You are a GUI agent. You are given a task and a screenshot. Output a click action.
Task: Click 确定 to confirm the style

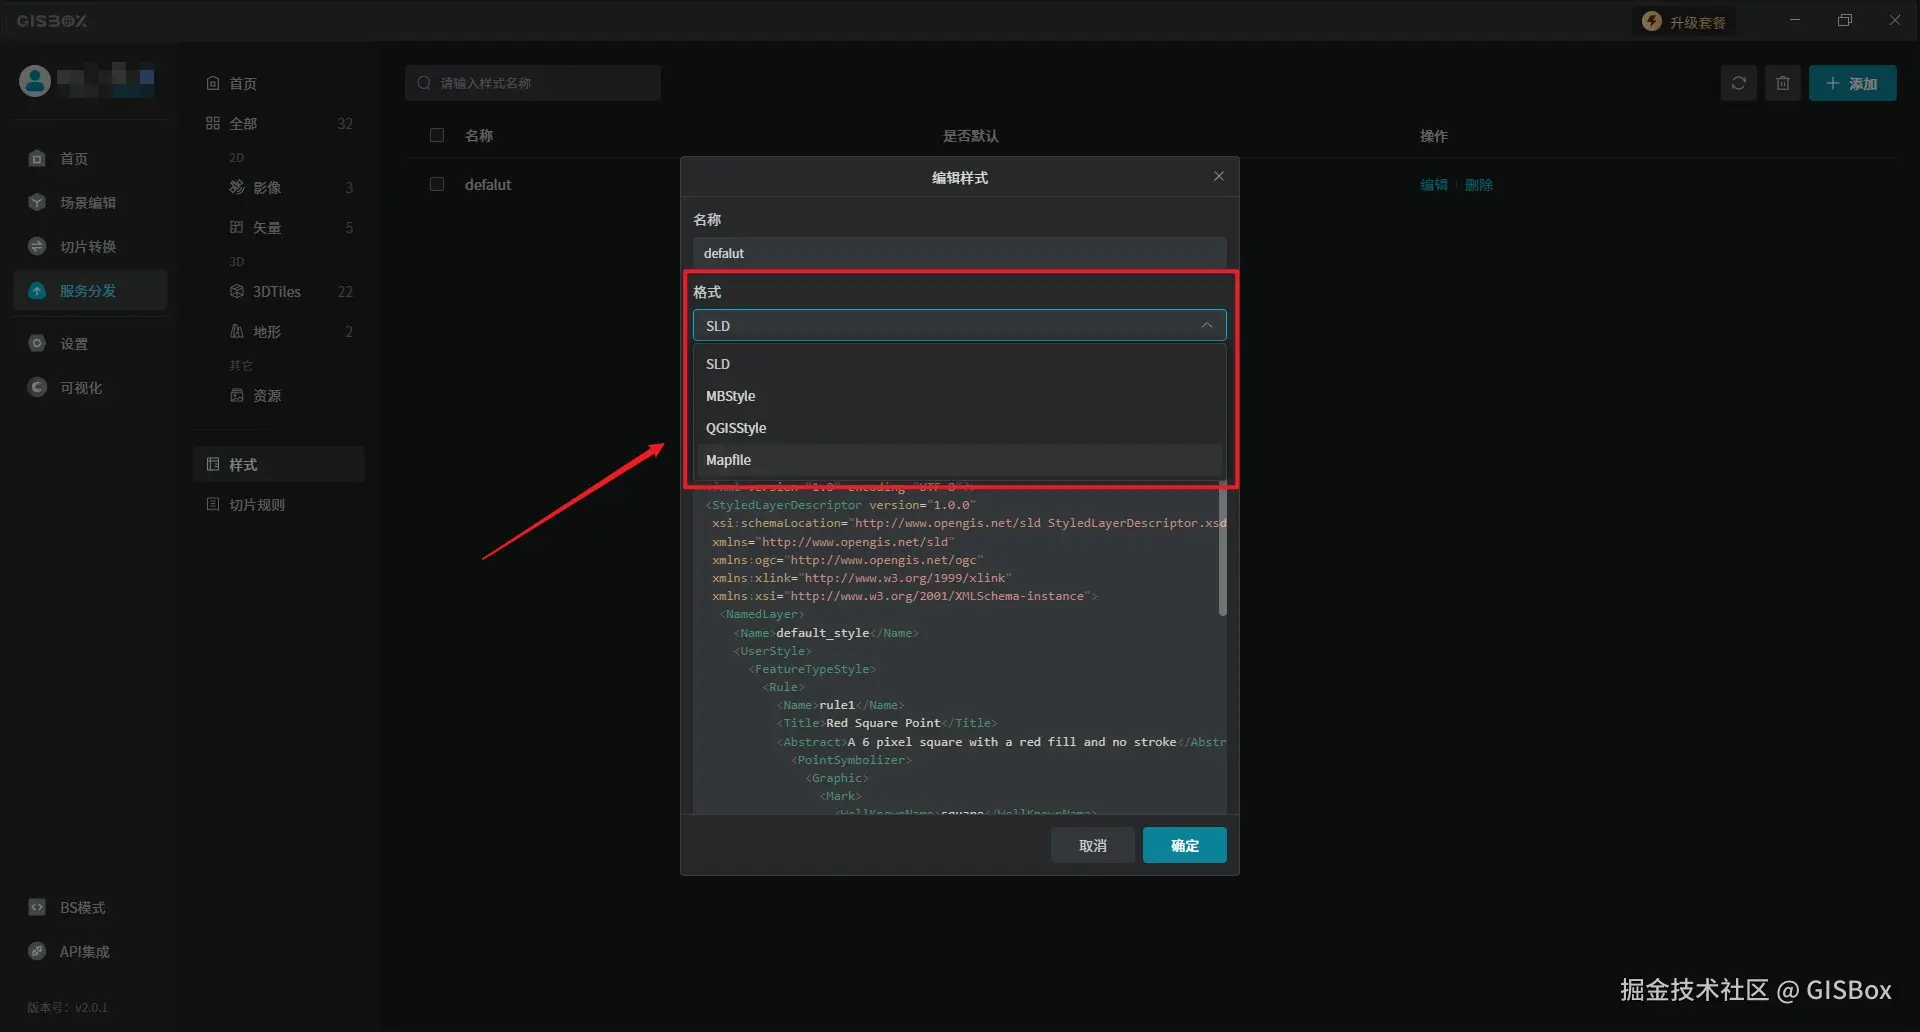tap(1185, 845)
